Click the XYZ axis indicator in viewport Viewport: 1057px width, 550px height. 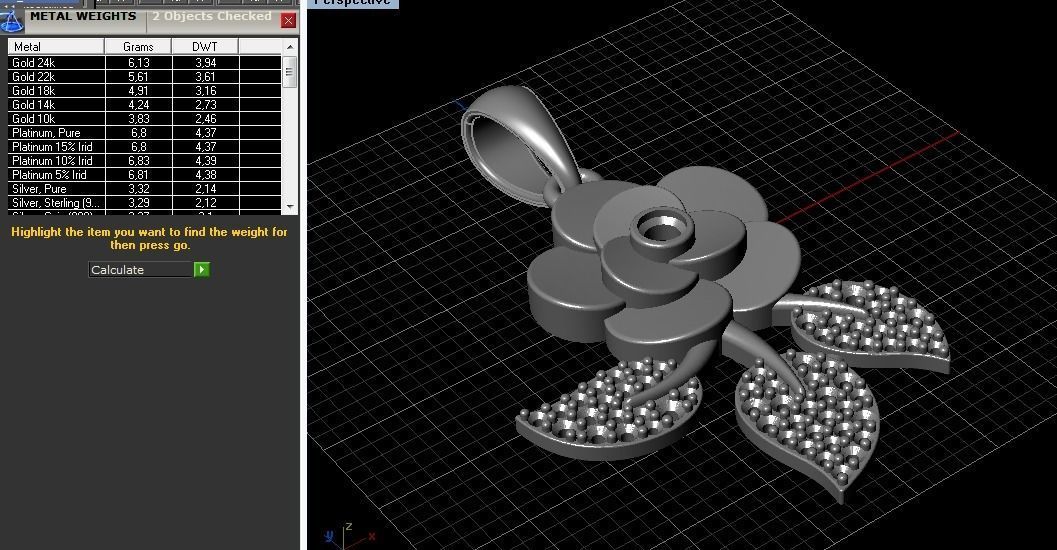[x=349, y=534]
